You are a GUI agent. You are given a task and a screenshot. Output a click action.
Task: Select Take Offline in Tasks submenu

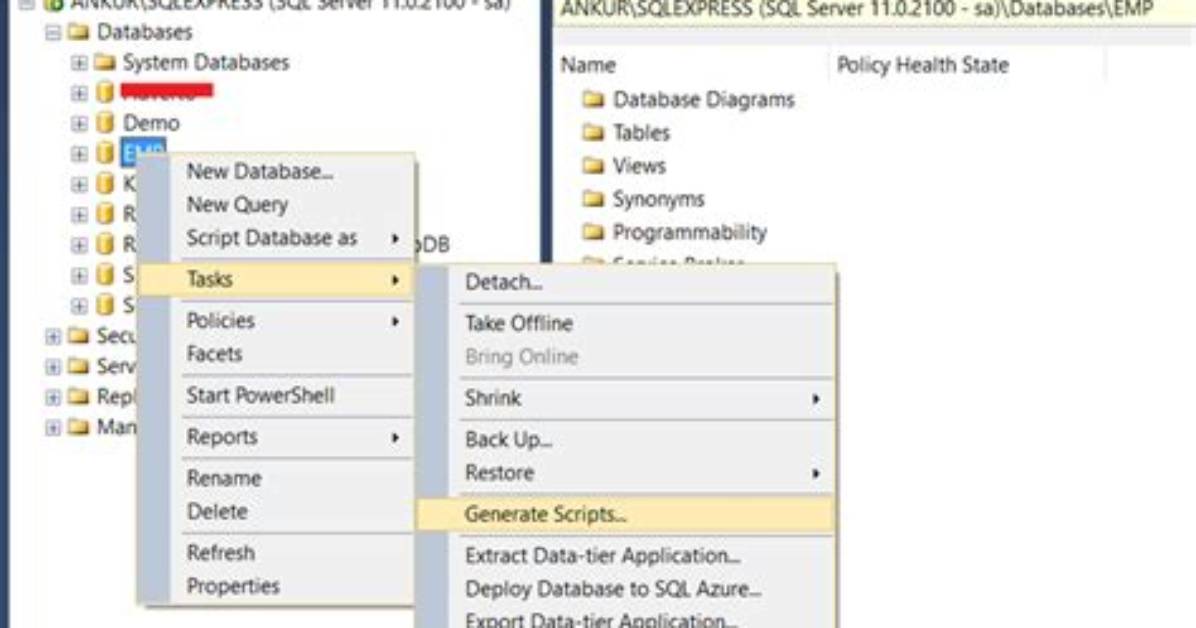[626, 324]
